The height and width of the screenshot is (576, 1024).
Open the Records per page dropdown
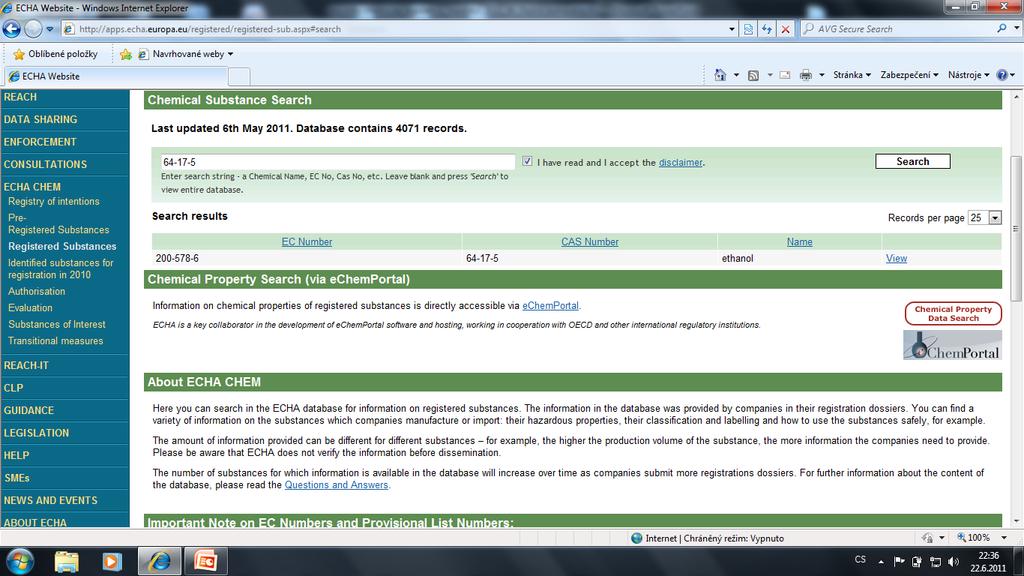coord(985,218)
